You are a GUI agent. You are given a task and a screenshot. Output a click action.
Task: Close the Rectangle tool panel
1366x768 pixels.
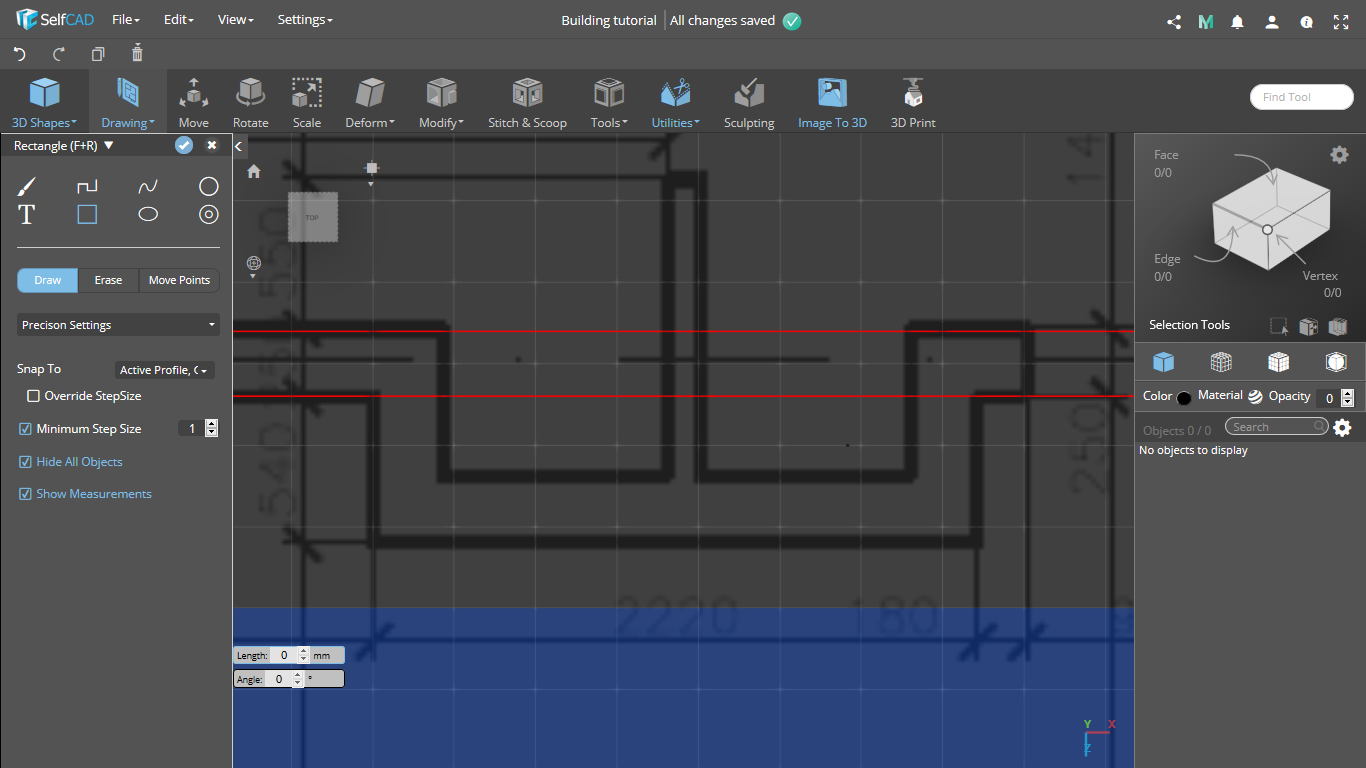point(212,146)
